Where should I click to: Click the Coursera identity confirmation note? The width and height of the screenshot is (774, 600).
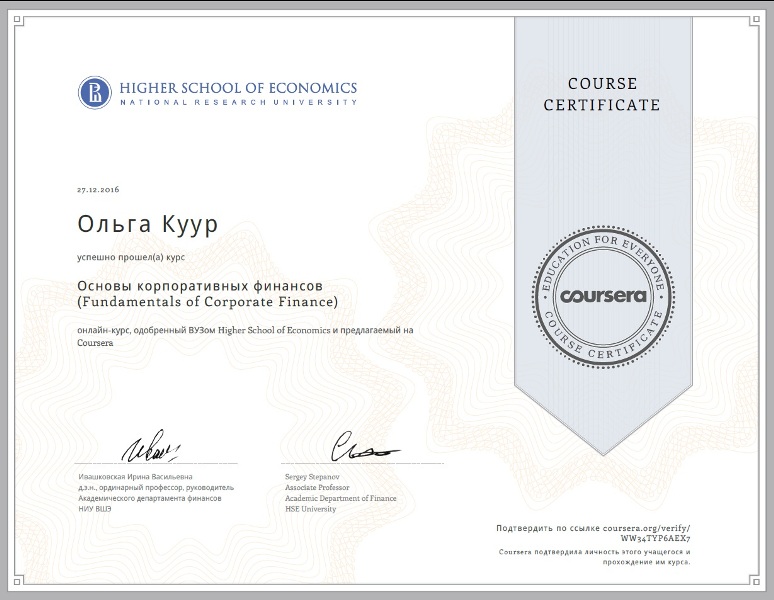pos(594,557)
